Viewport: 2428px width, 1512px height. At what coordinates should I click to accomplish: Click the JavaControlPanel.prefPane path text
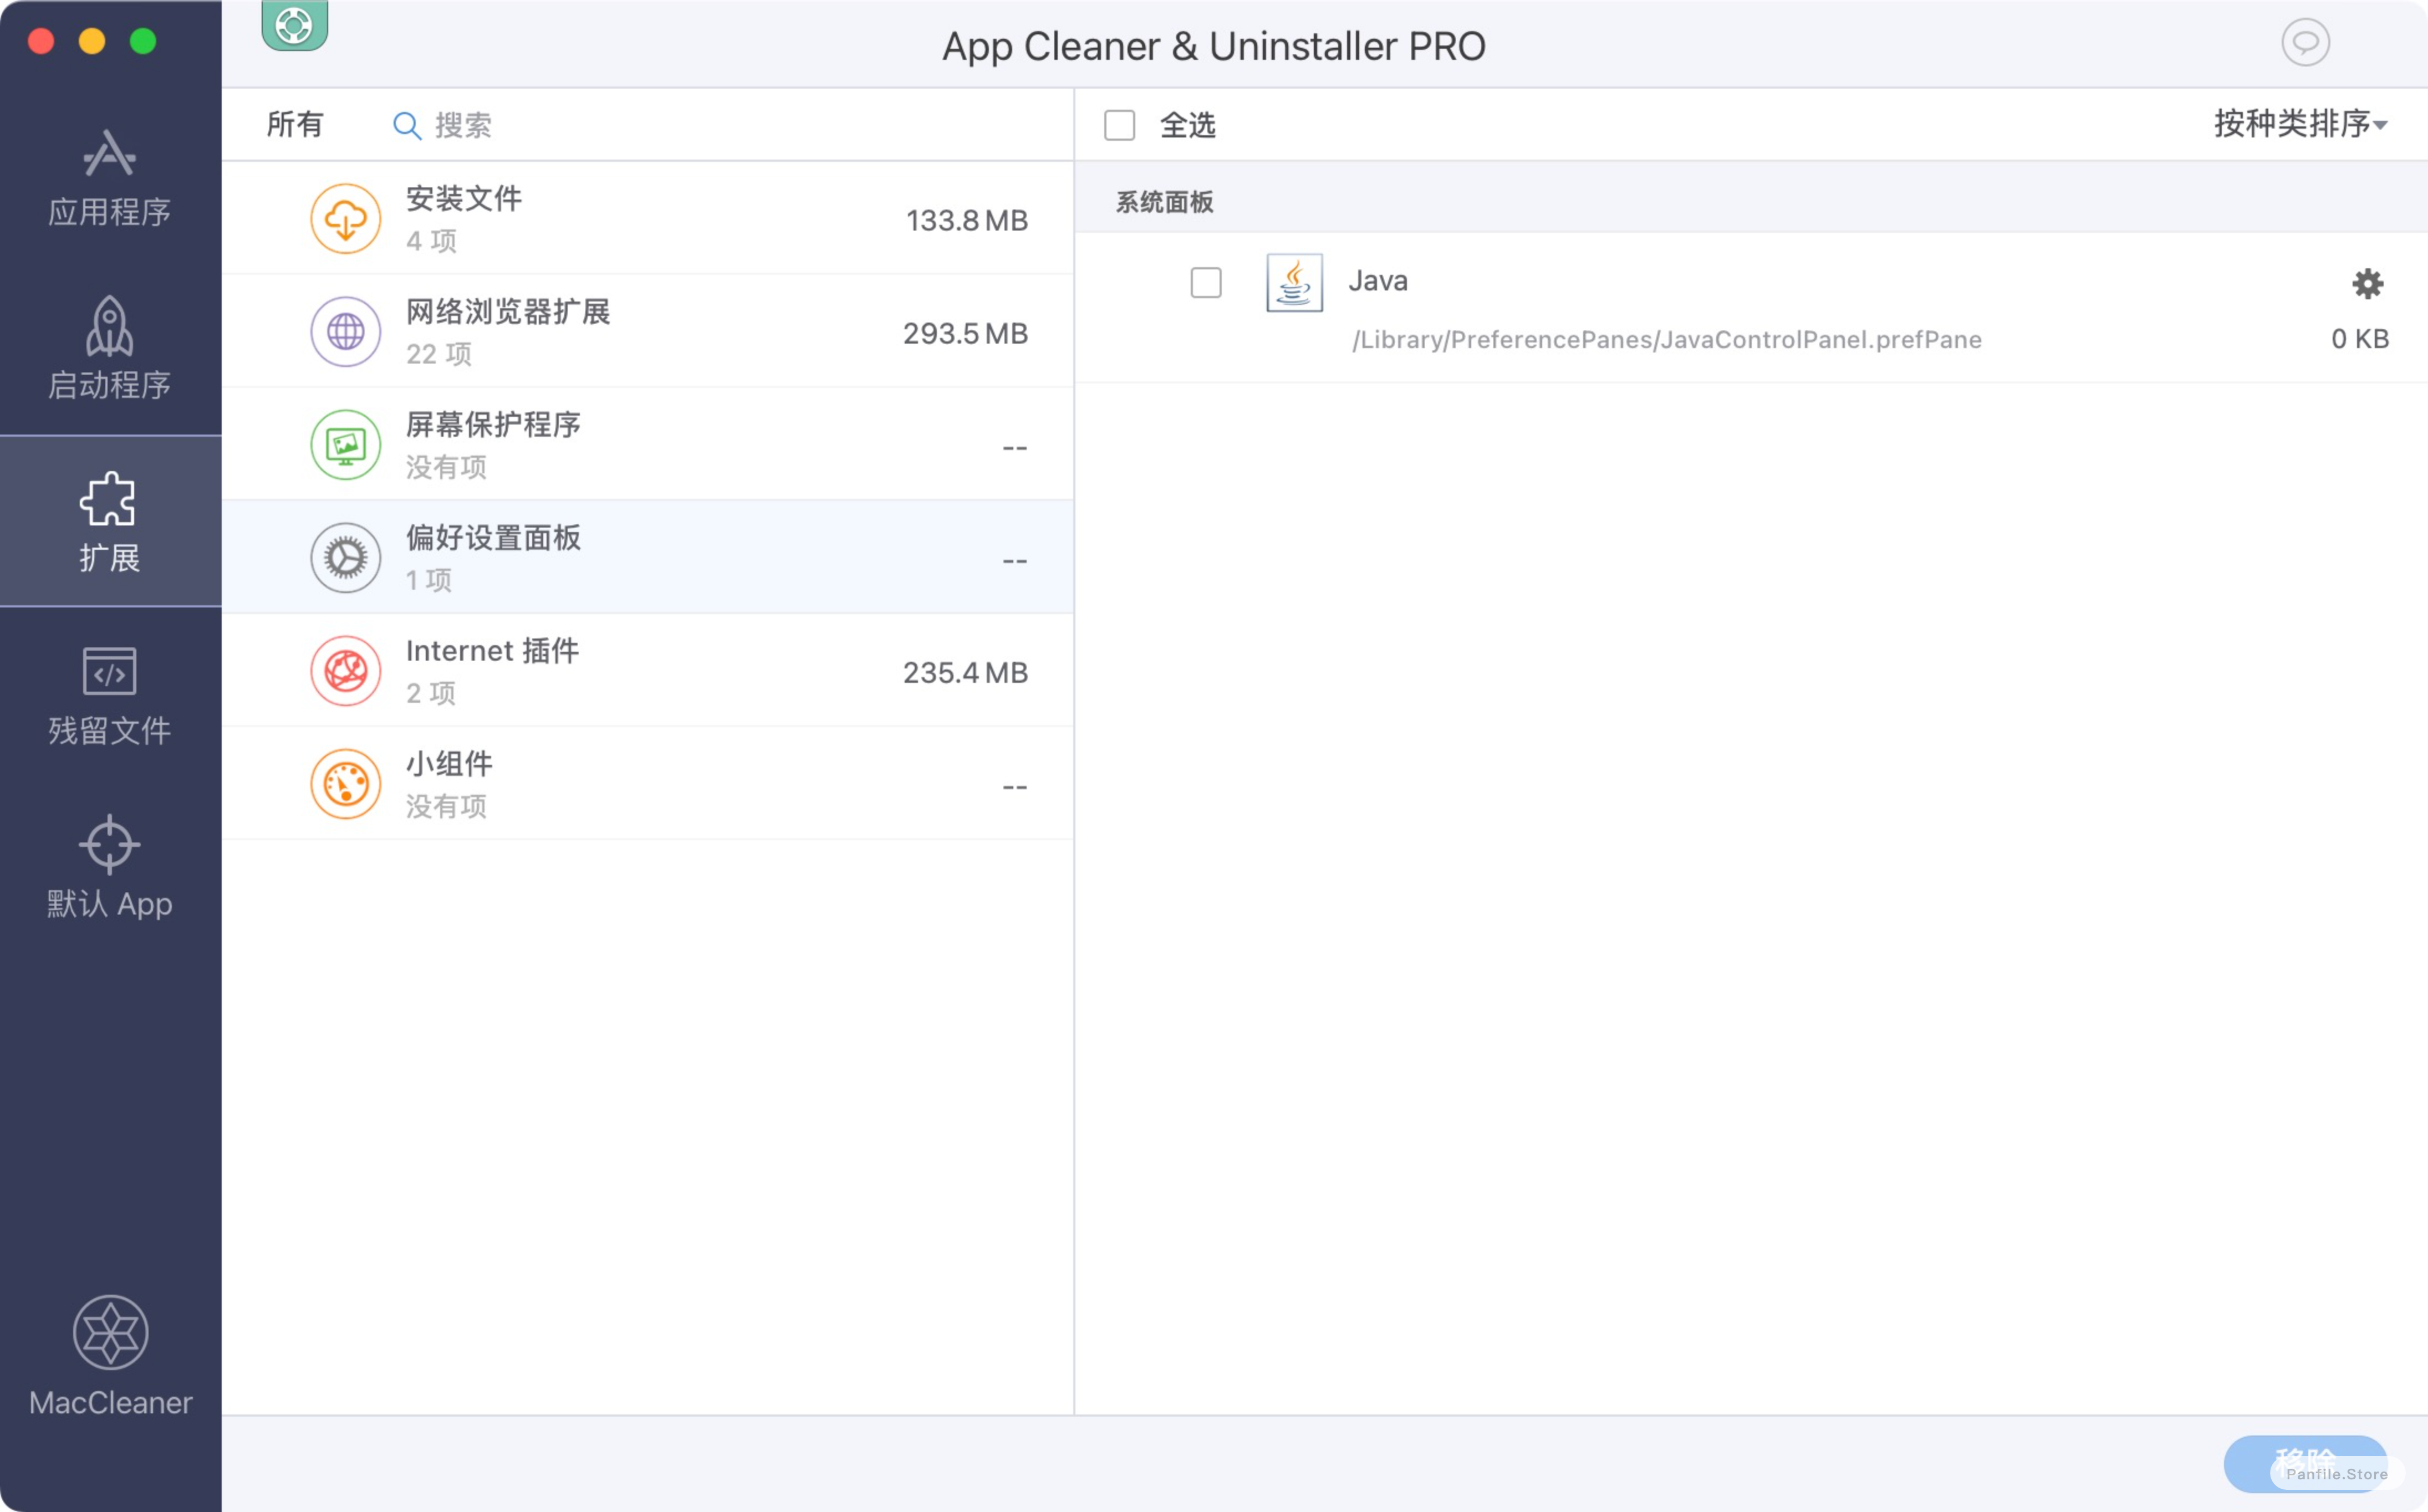[1666, 339]
